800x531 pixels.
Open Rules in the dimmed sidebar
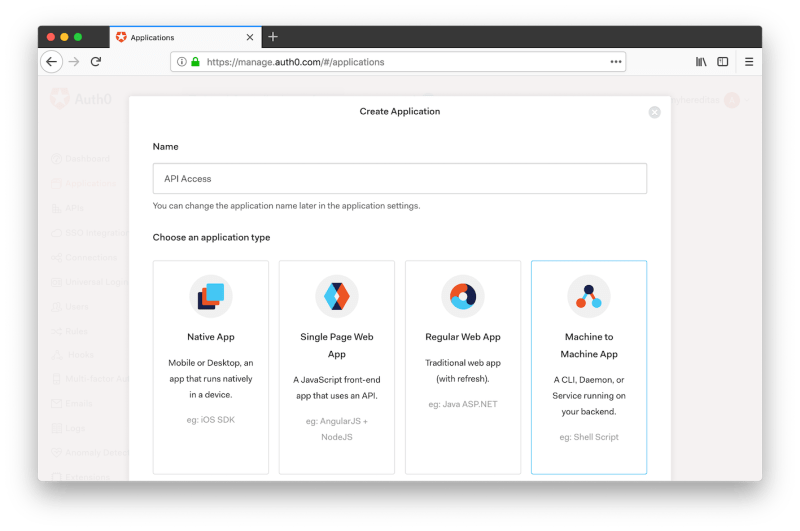(69, 331)
